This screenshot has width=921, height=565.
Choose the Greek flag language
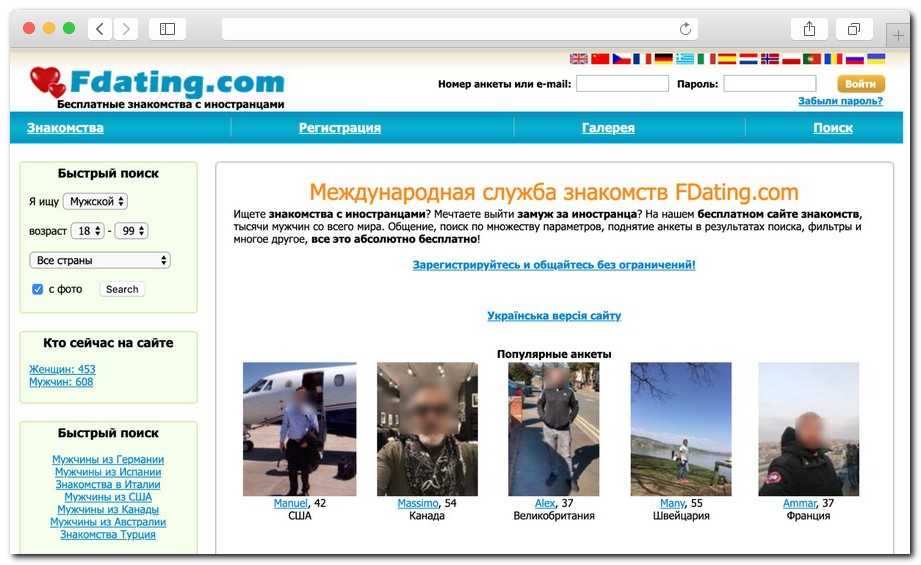[x=685, y=59]
